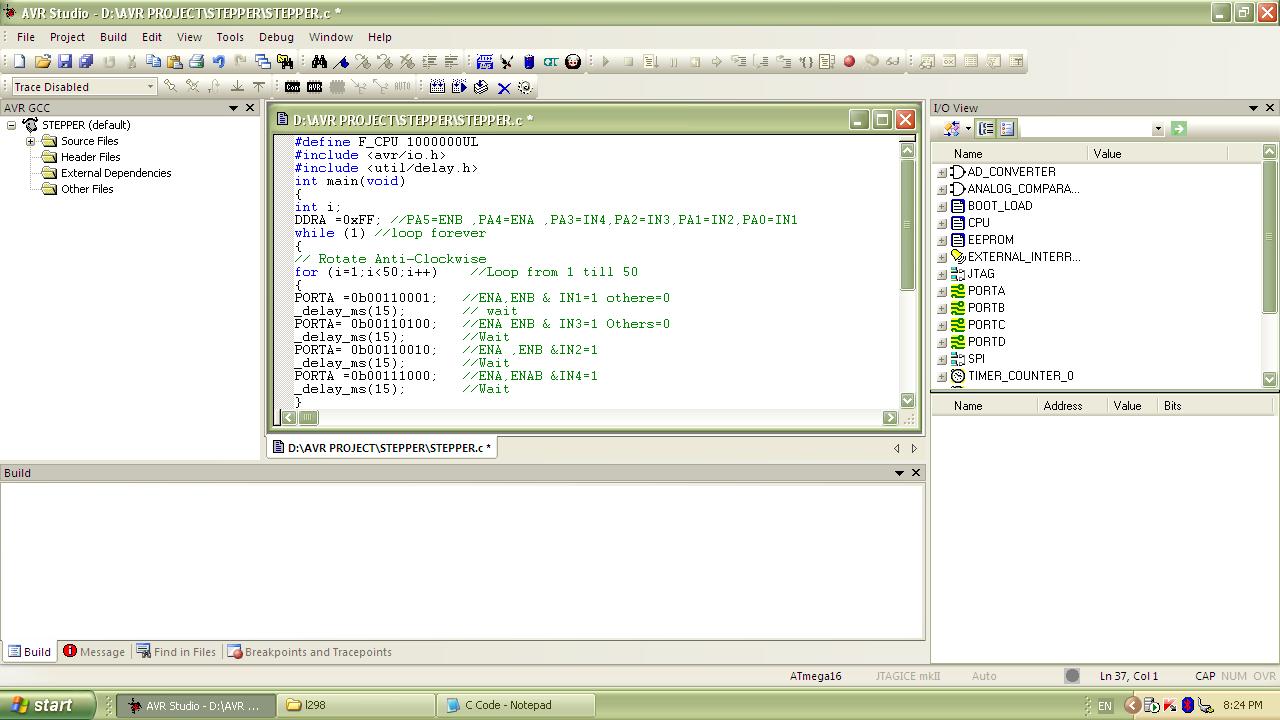1280x720 pixels.
Task: Open the AVR GCC panel options arrow
Action: tap(233, 108)
